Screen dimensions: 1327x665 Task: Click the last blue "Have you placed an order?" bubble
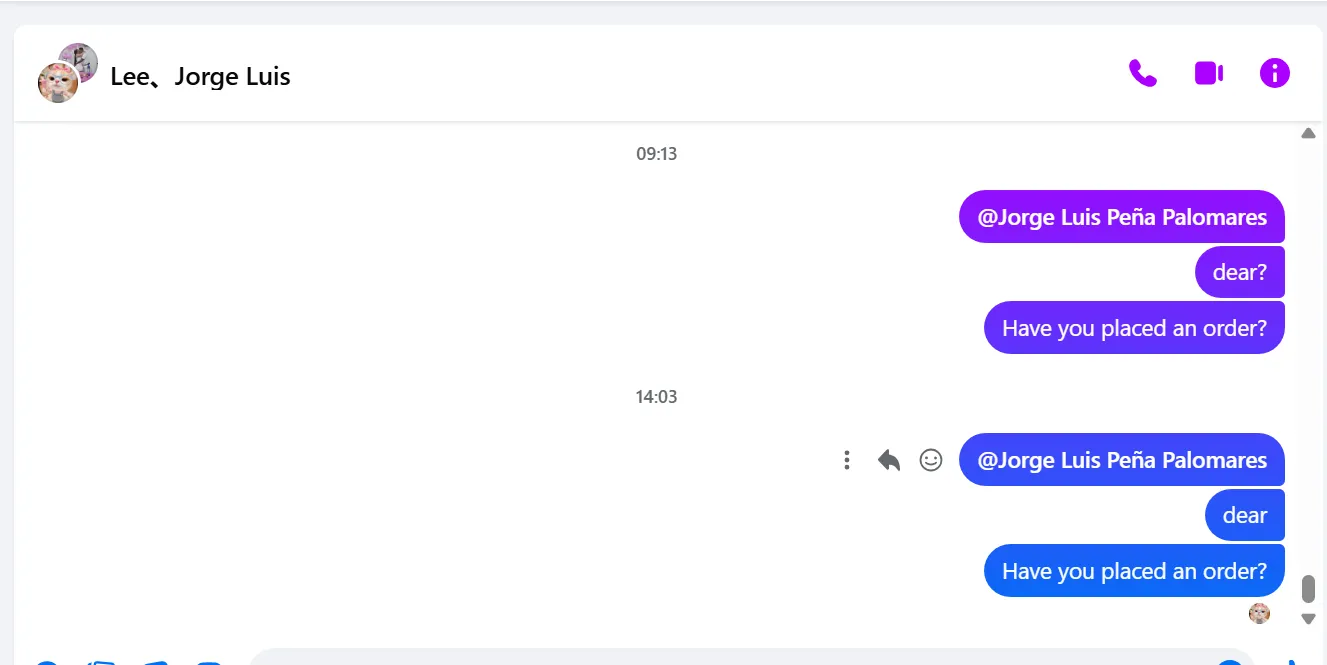pyautogui.click(x=1134, y=571)
